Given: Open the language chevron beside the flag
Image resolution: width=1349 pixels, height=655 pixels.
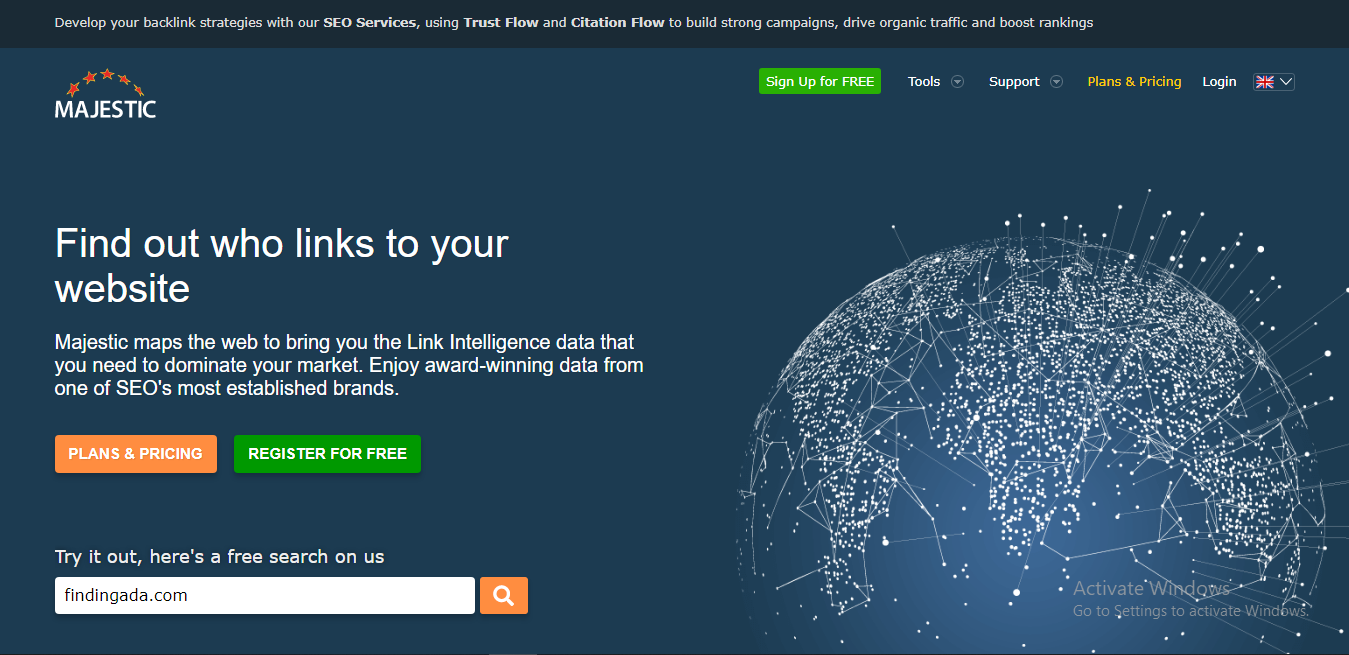Looking at the screenshot, I should [1285, 82].
